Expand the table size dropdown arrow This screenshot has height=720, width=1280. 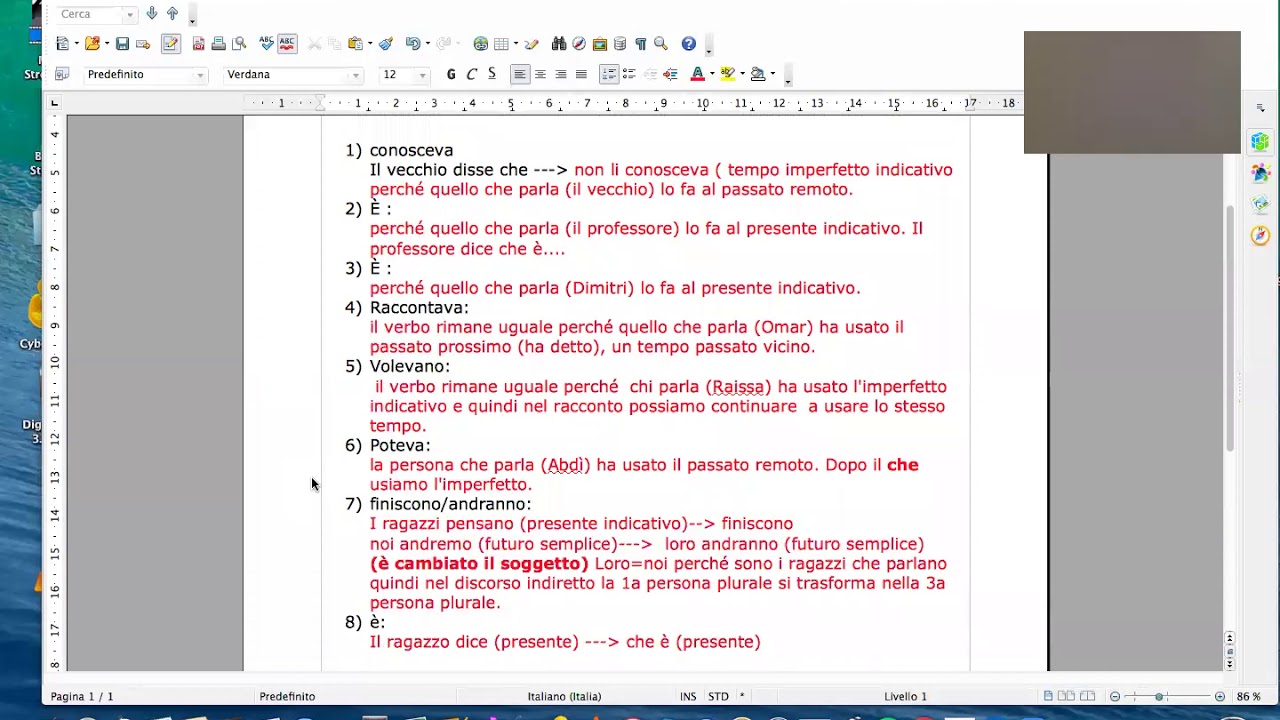pyautogui.click(x=515, y=44)
